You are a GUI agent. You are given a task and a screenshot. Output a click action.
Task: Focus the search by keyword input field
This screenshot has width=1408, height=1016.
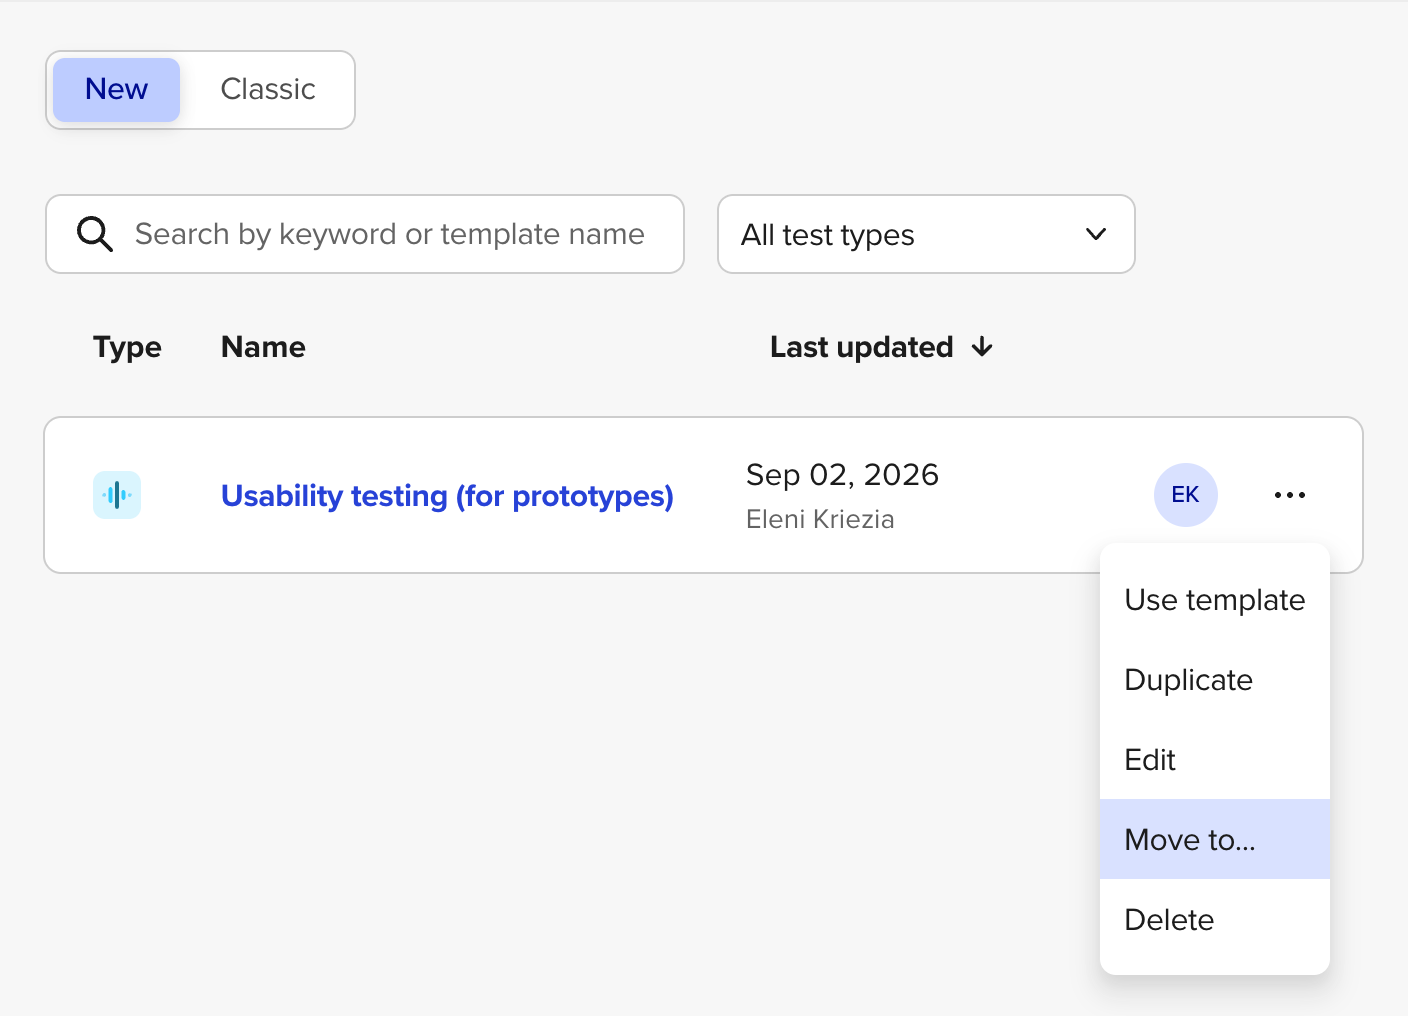[x=365, y=234]
